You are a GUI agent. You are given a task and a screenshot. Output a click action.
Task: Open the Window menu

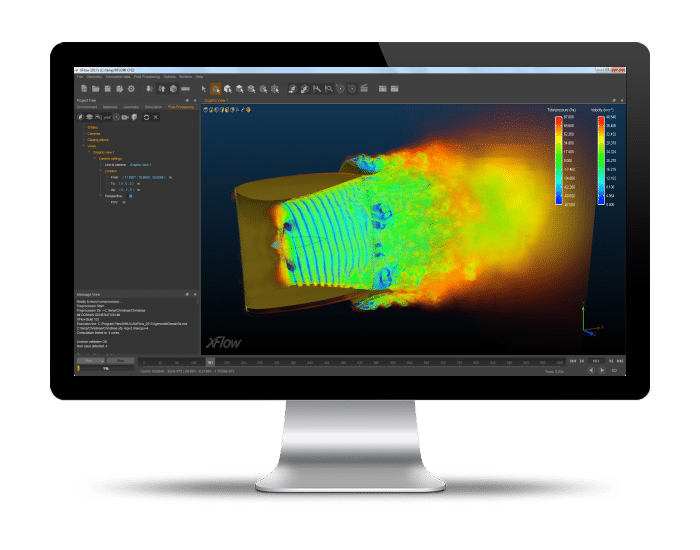(x=185, y=77)
